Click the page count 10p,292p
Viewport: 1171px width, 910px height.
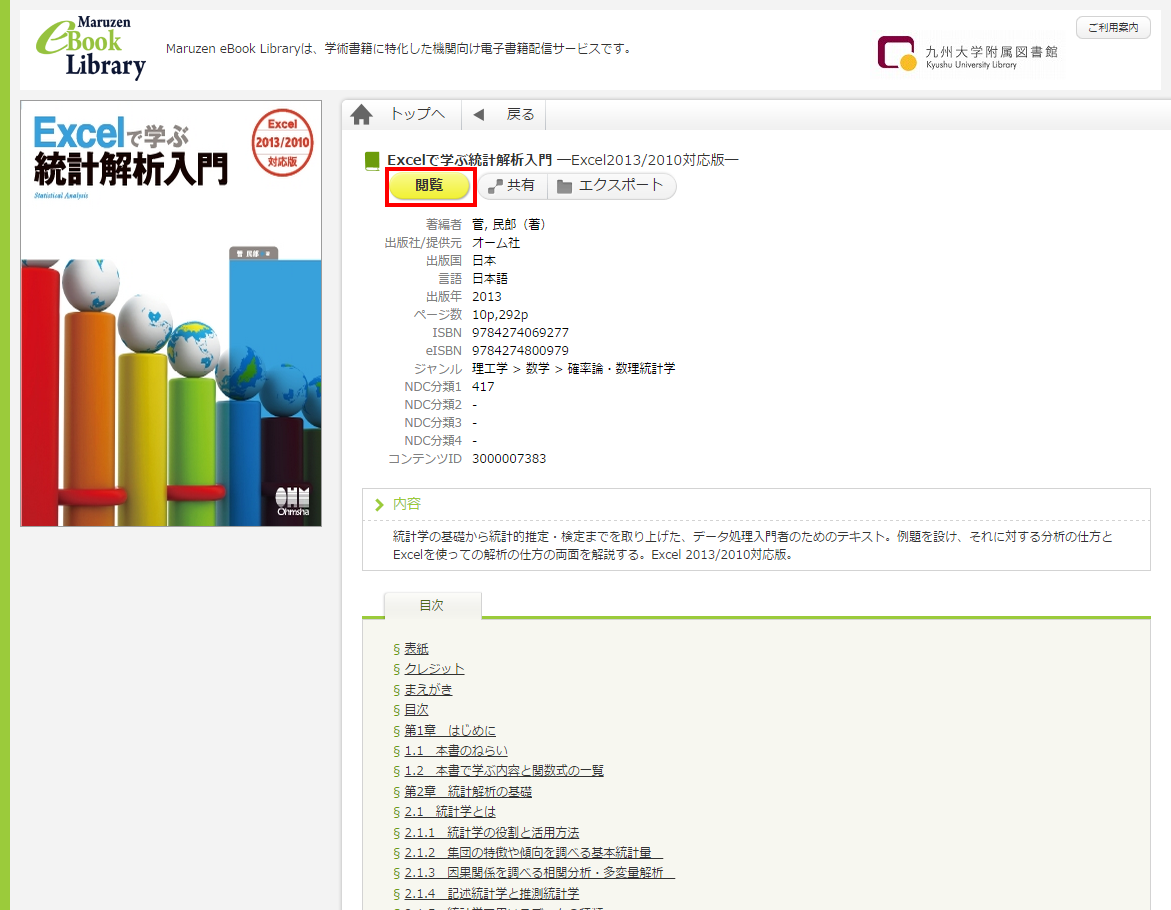coord(500,314)
